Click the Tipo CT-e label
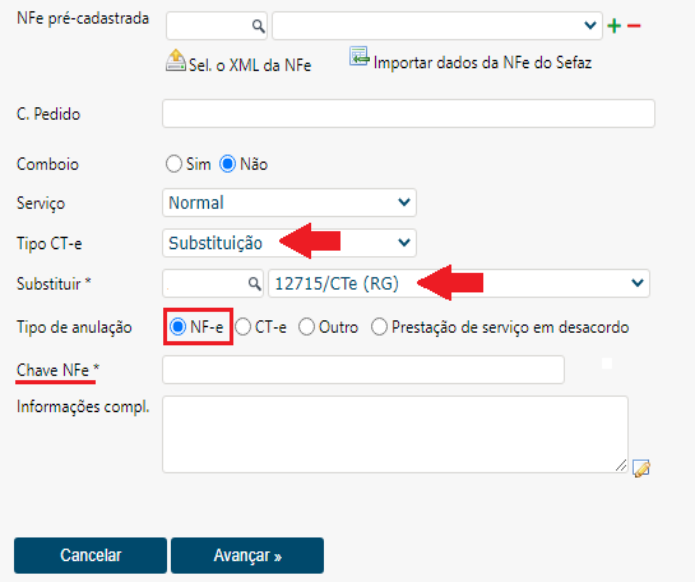This screenshot has width=696, height=582. coord(49,243)
